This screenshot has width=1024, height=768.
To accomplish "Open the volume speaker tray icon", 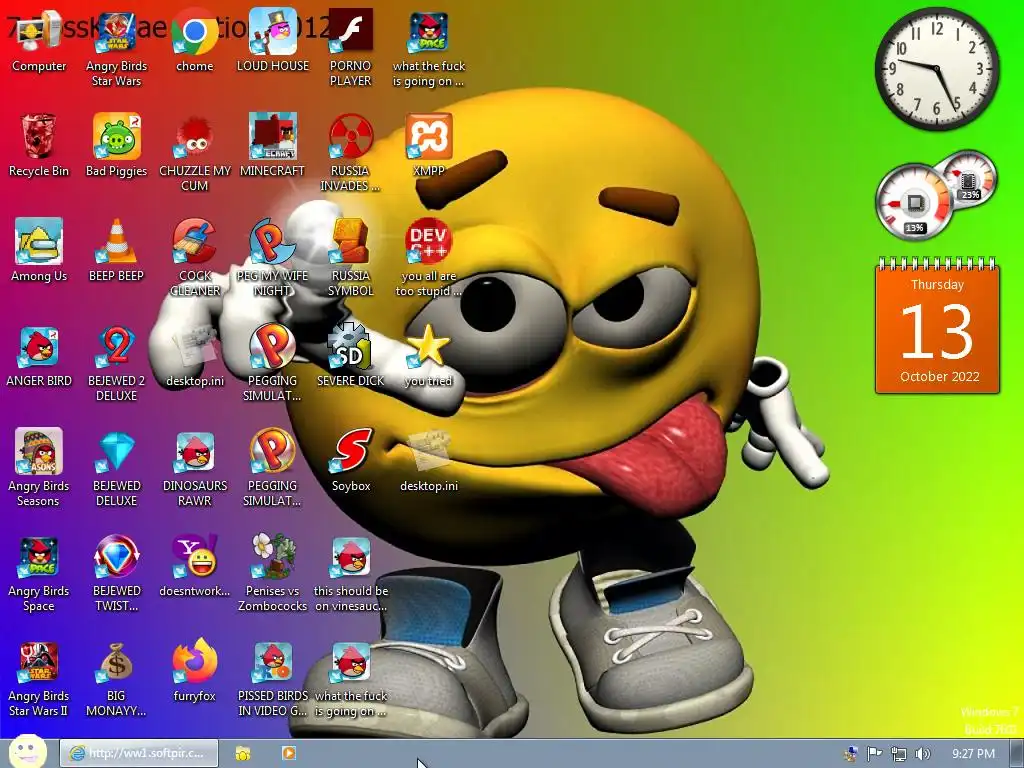I will [923, 754].
